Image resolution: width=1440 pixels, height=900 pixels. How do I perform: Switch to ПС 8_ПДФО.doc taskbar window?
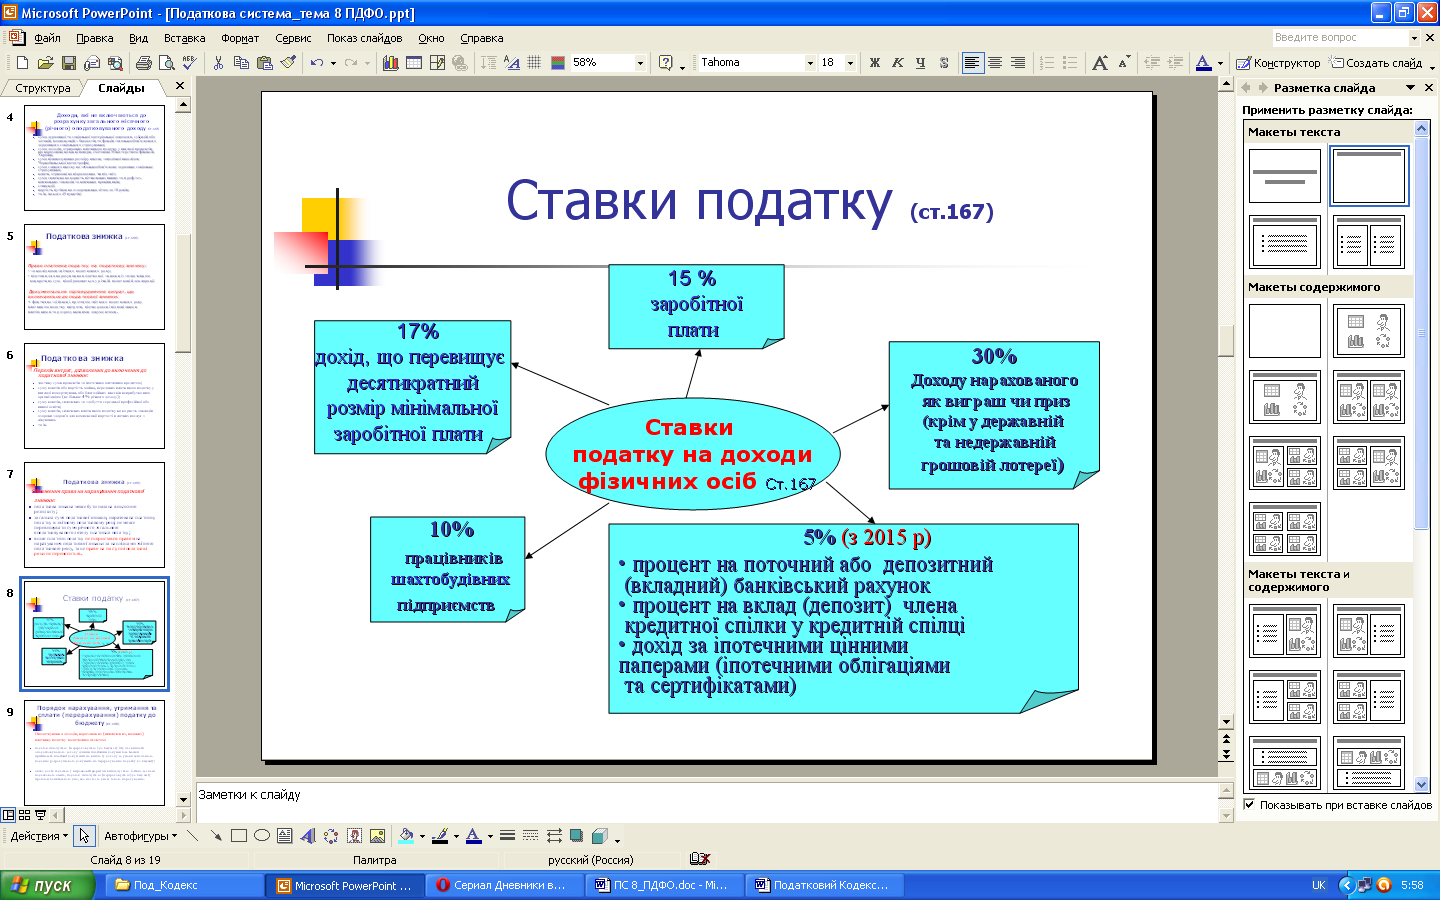(666, 885)
